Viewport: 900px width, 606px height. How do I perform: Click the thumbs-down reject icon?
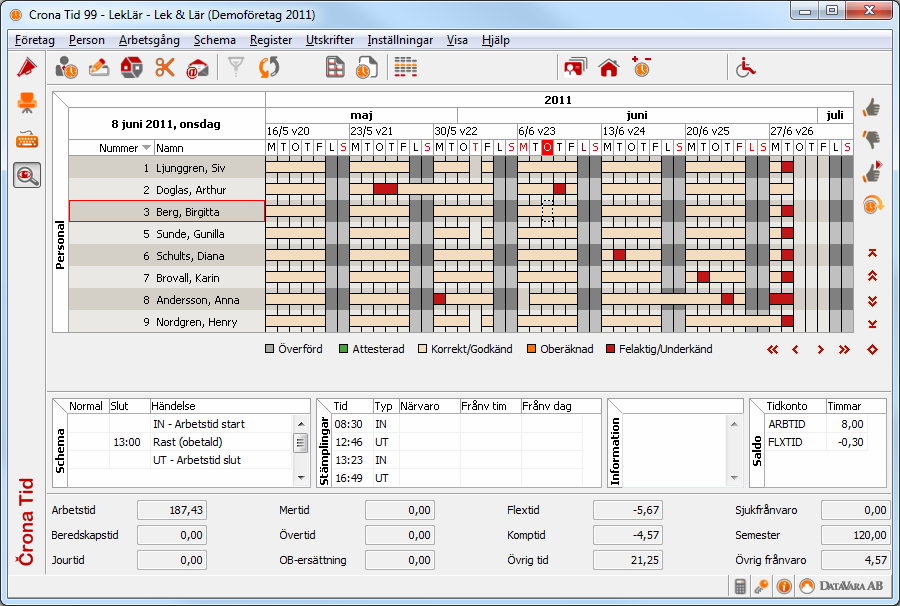[872, 139]
